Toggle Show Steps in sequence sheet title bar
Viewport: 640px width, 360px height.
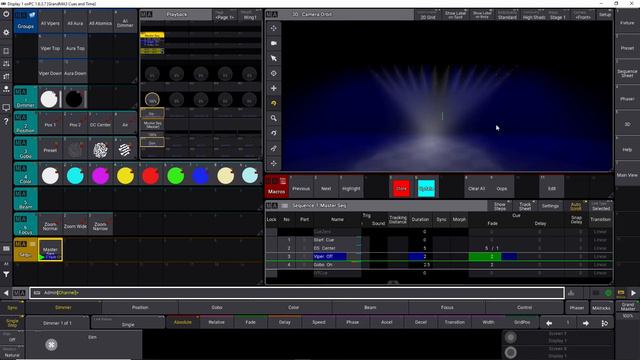point(500,206)
